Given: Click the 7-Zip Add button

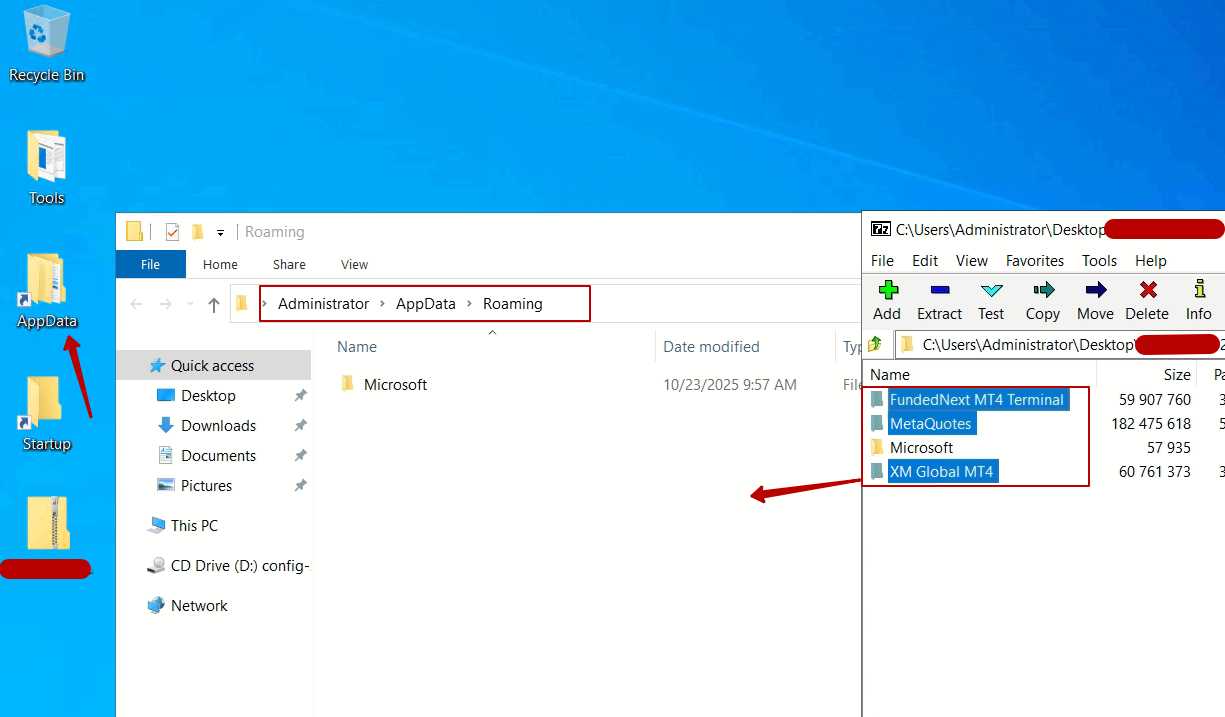Looking at the screenshot, I should click(x=887, y=300).
